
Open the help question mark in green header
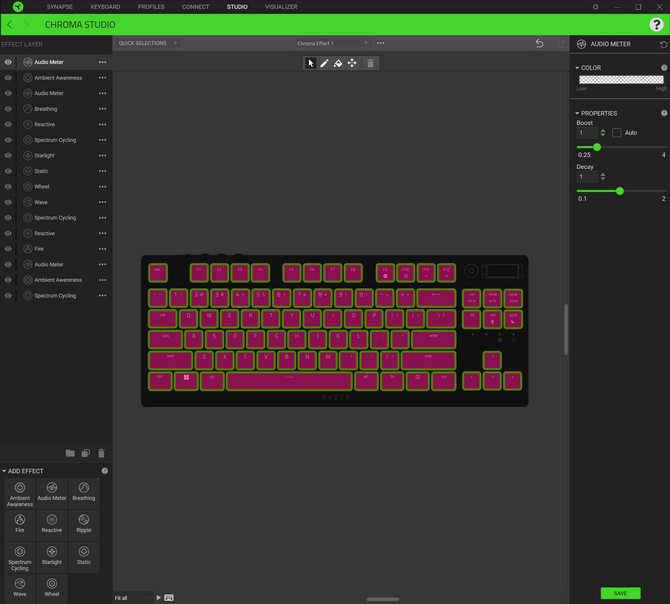(x=656, y=25)
